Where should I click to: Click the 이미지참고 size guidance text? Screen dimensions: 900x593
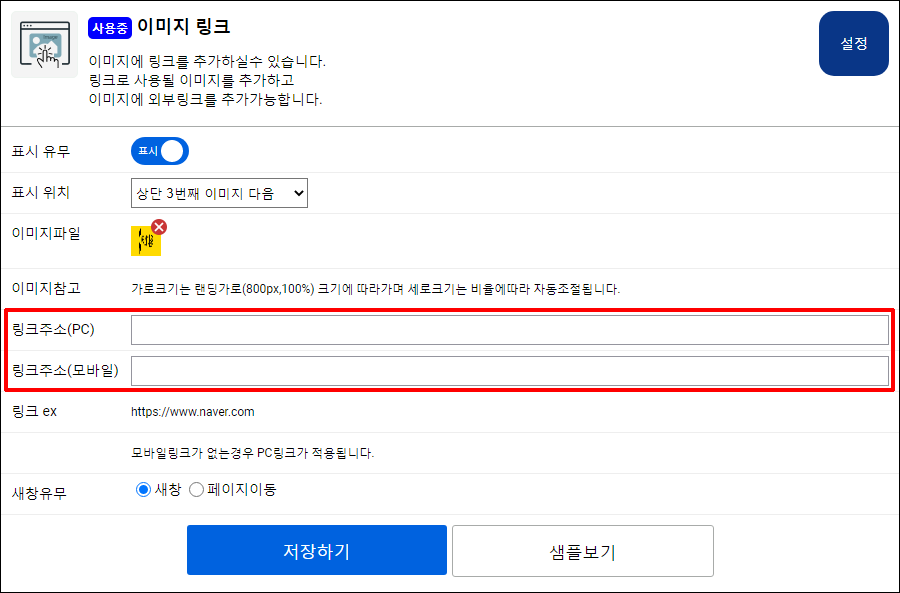tap(376, 289)
